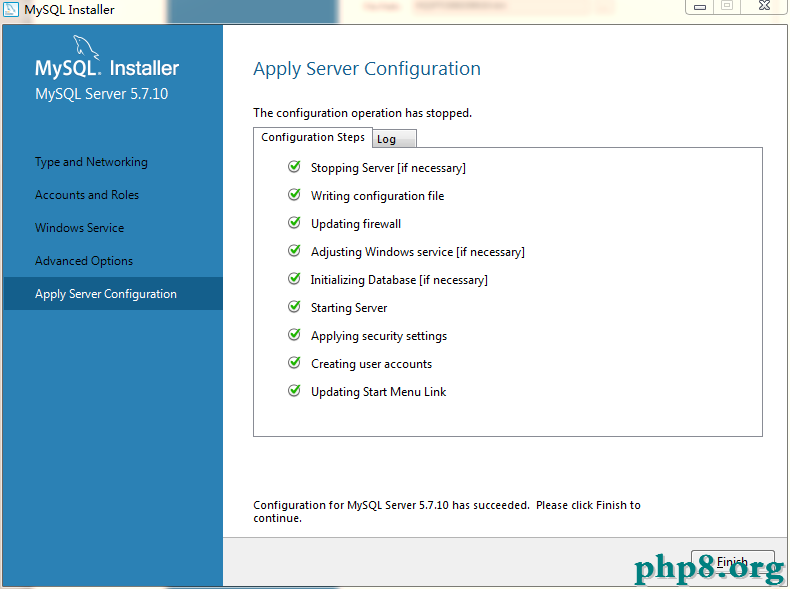Go to Accounts and Roles step

click(87, 195)
